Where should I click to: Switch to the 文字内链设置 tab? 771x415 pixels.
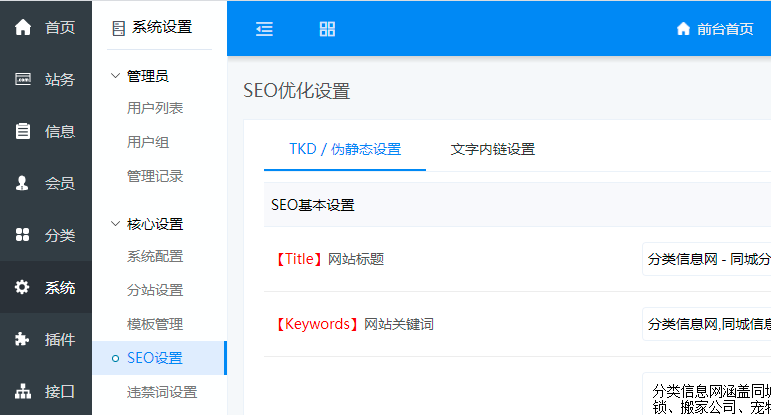492,149
